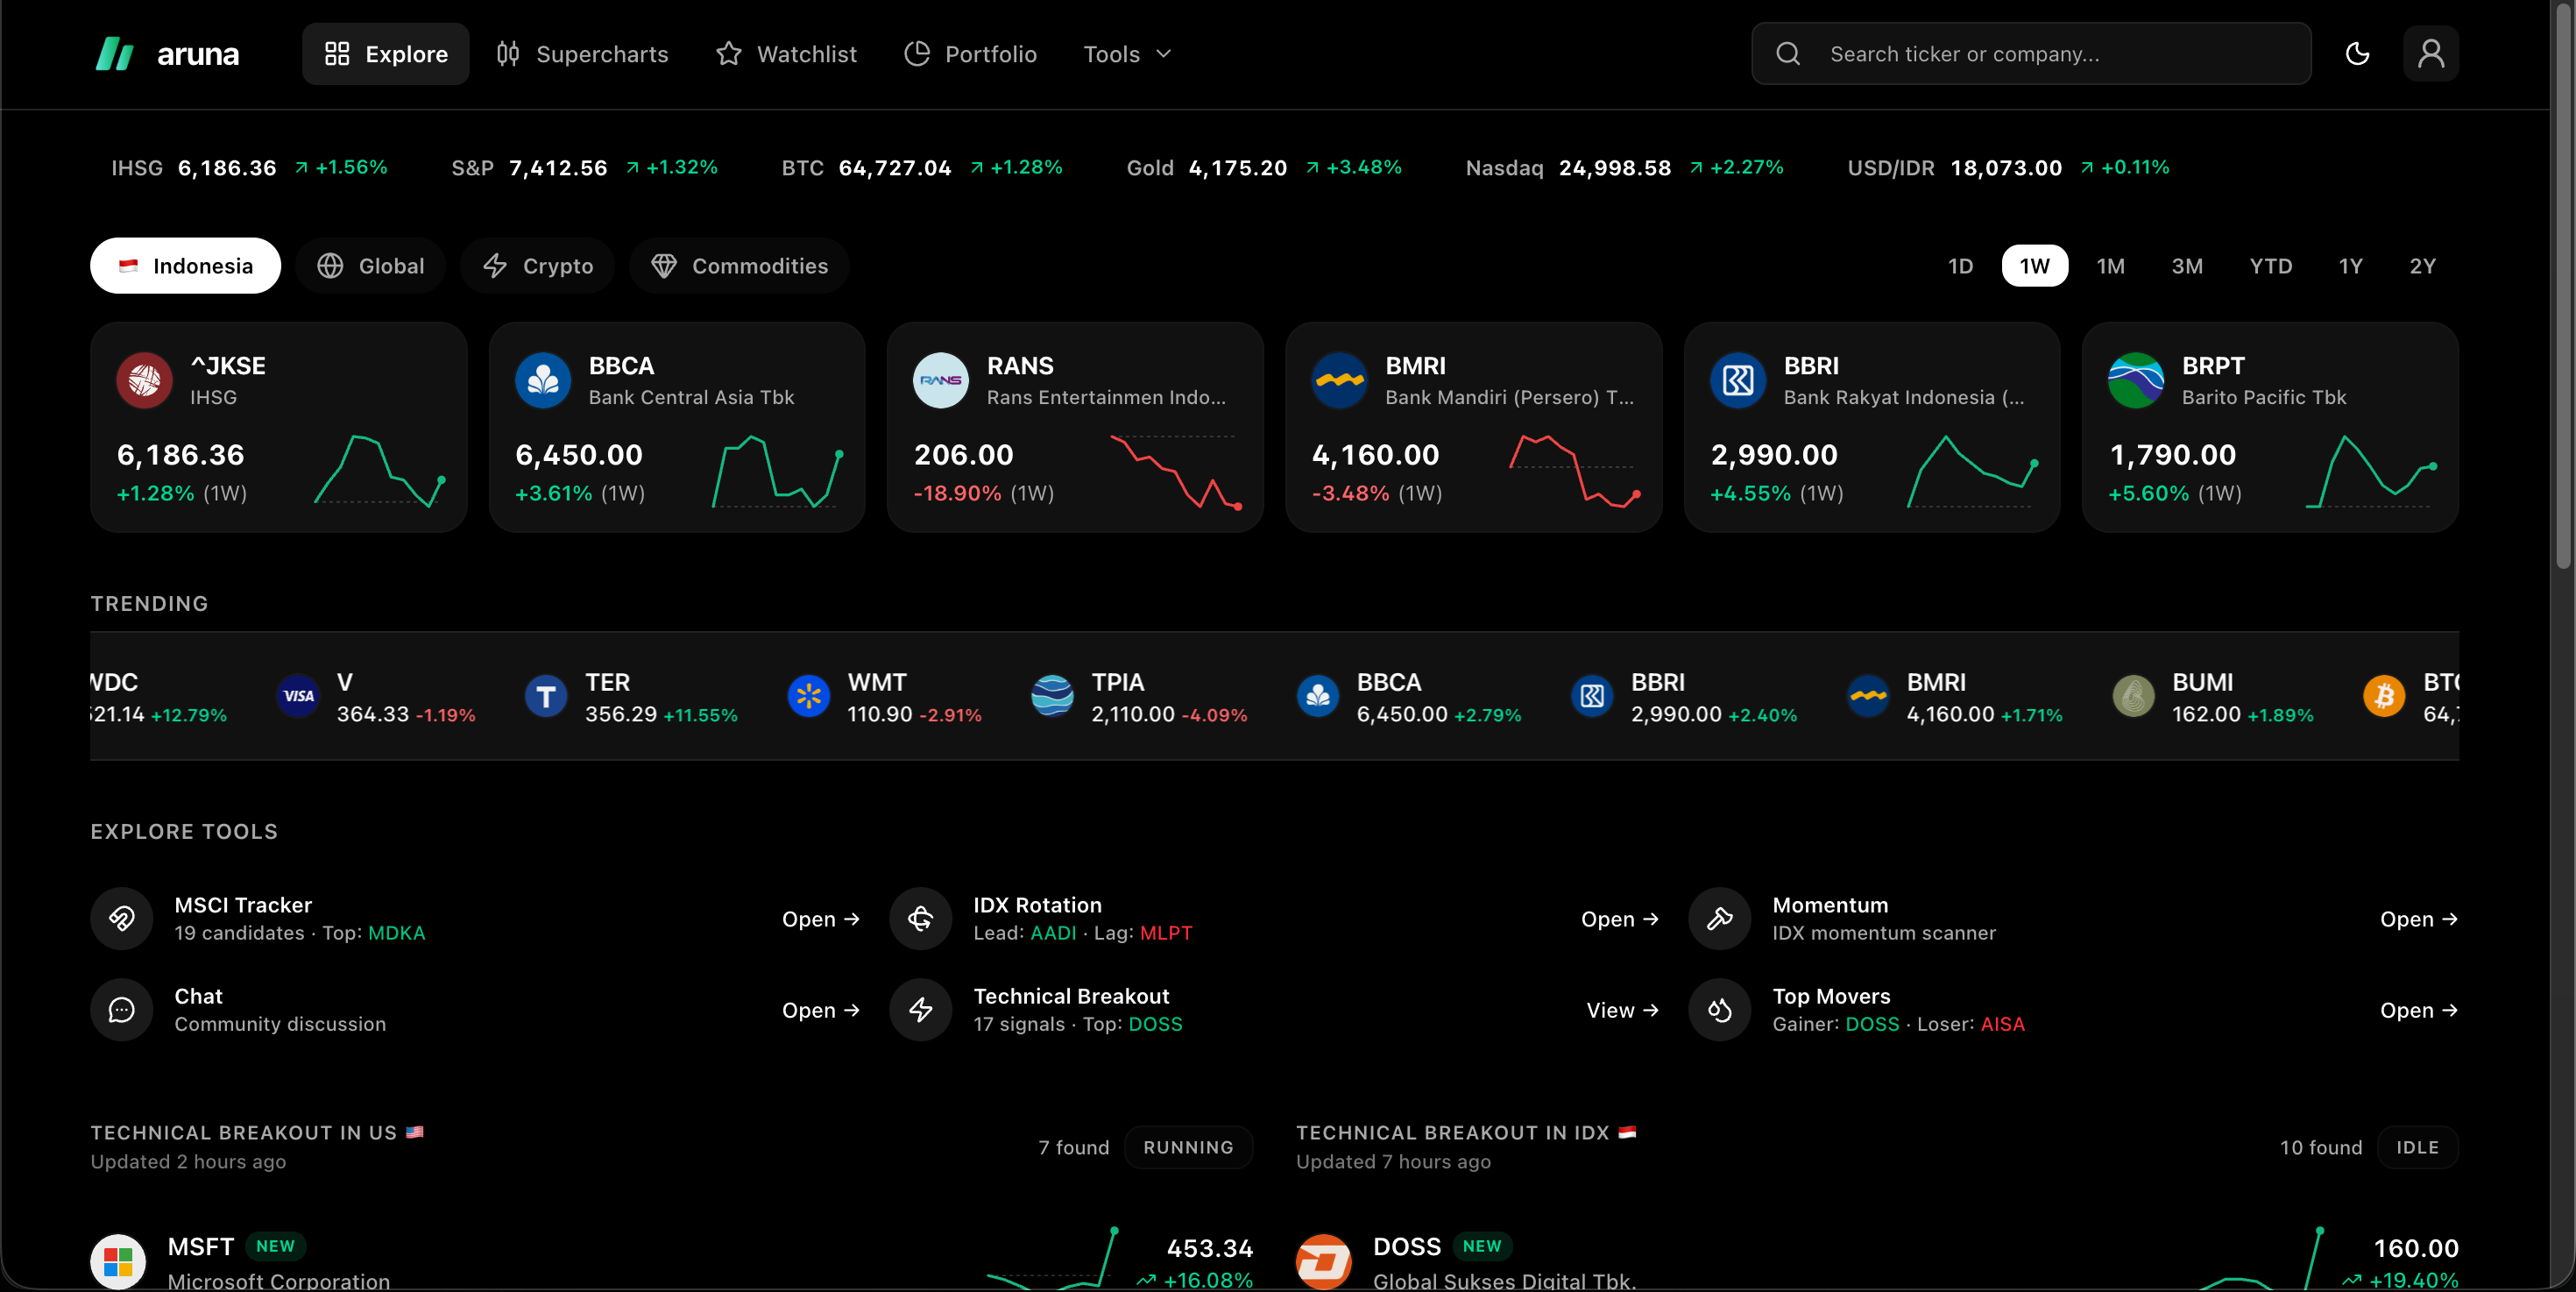Click the RANS 1W sparkline chart
The width and height of the screenshot is (2576, 1292).
1176,472
